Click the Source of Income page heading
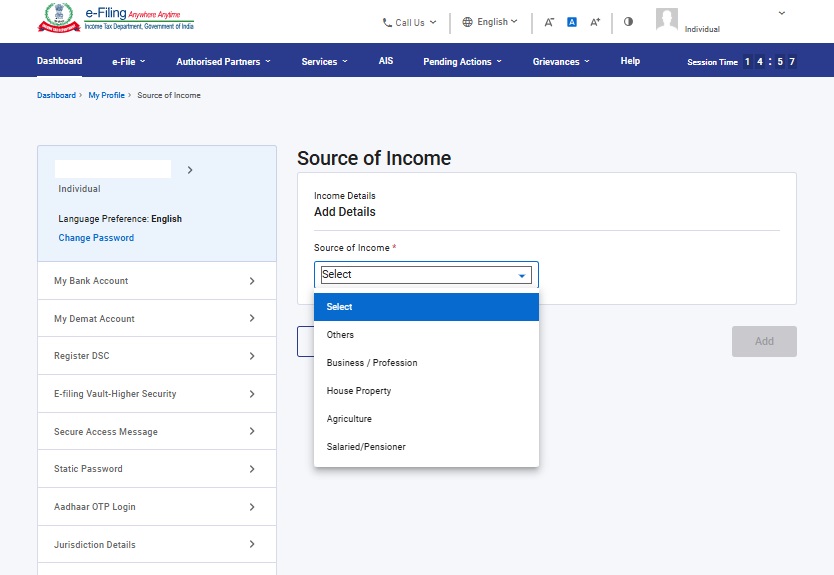Image resolution: width=834 pixels, height=575 pixels. (x=374, y=158)
